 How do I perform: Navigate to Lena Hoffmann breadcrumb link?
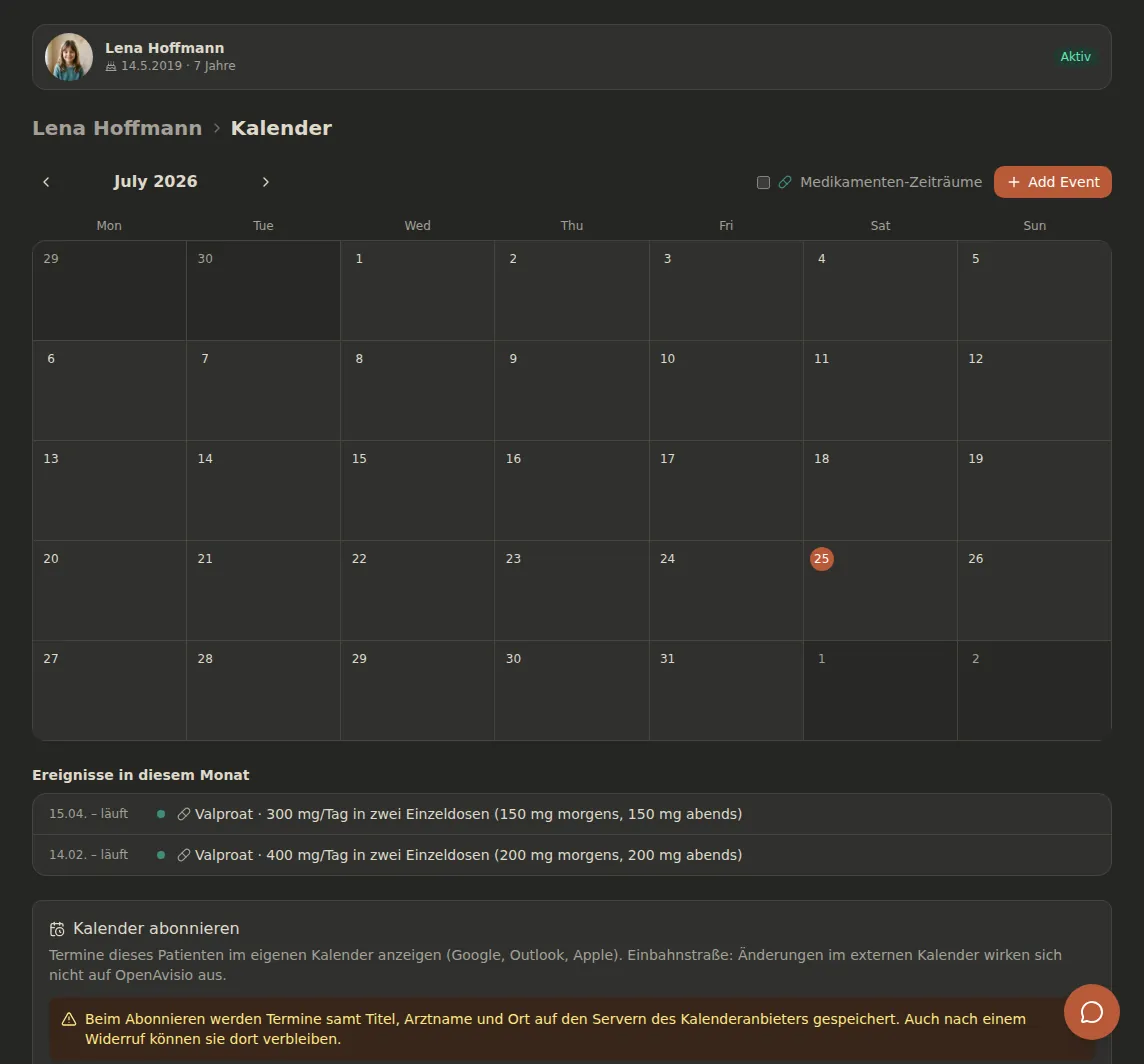(x=117, y=128)
